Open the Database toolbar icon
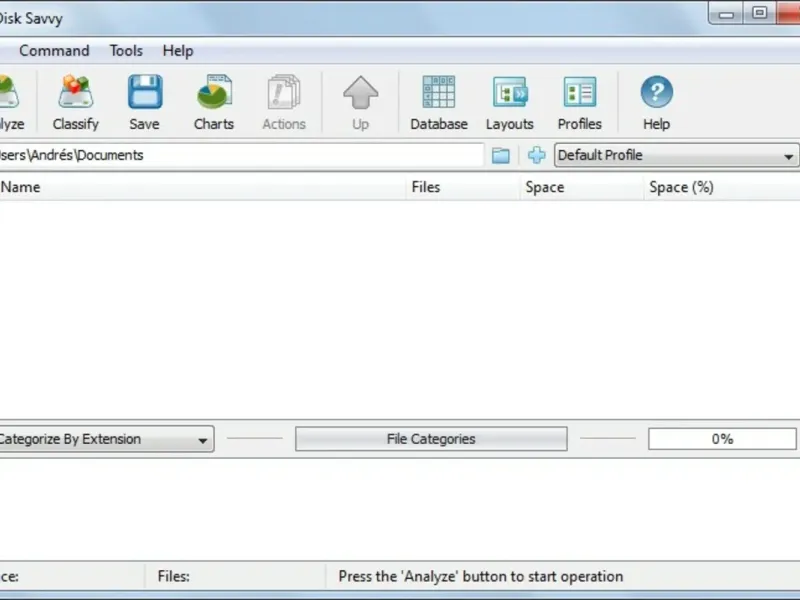Screen dimensions: 800x600 point(439,103)
